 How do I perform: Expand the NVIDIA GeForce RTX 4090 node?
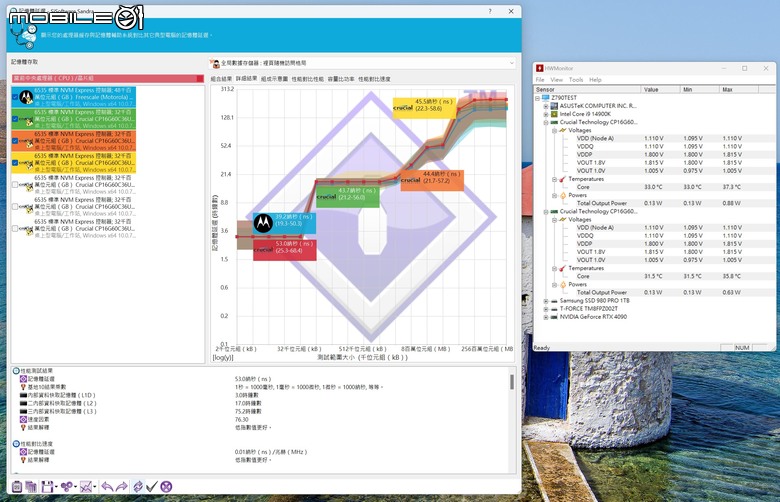click(546, 317)
